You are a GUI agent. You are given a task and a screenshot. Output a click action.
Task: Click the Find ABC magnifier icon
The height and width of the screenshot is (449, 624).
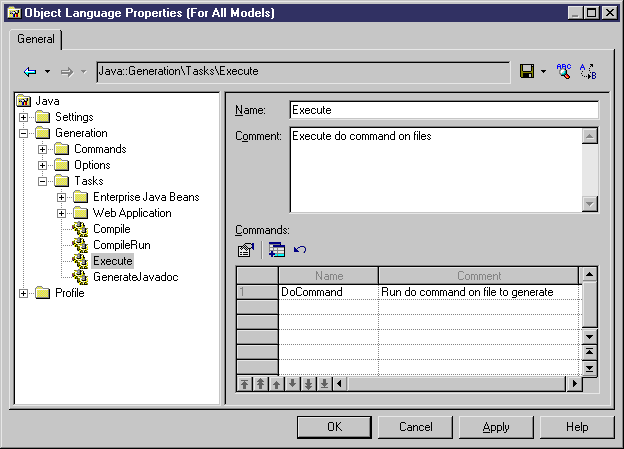(x=564, y=71)
